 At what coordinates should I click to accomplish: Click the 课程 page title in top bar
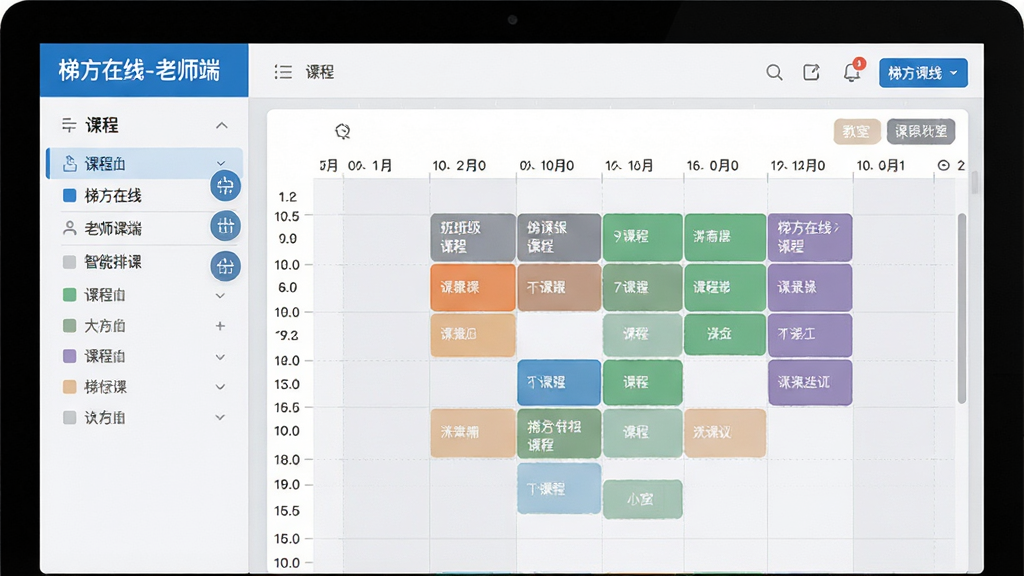point(320,72)
